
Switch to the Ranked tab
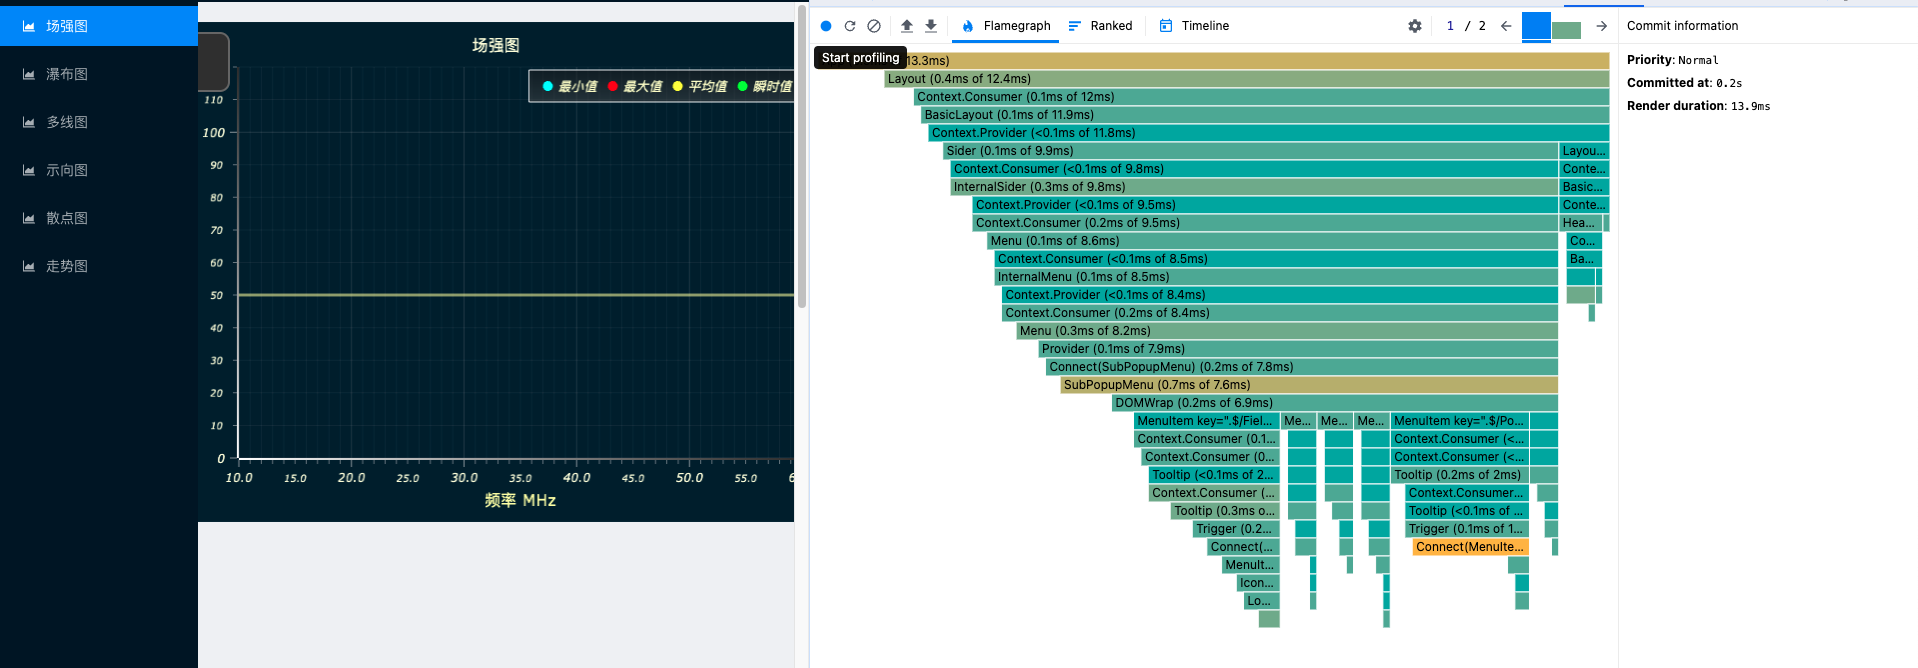tap(1100, 26)
